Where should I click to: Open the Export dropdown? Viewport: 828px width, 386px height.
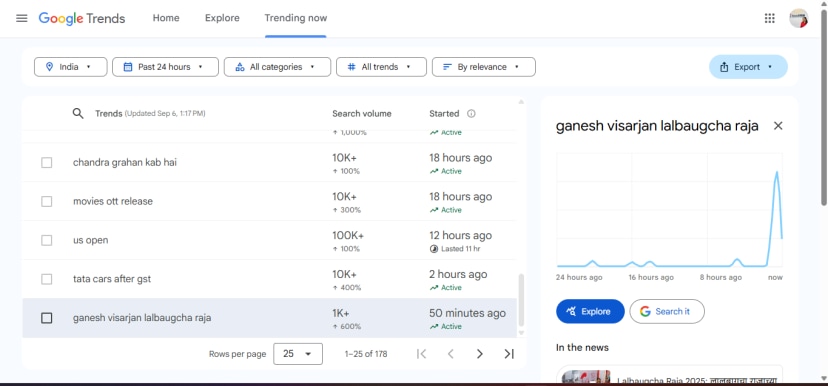click(x=748, y=67)
